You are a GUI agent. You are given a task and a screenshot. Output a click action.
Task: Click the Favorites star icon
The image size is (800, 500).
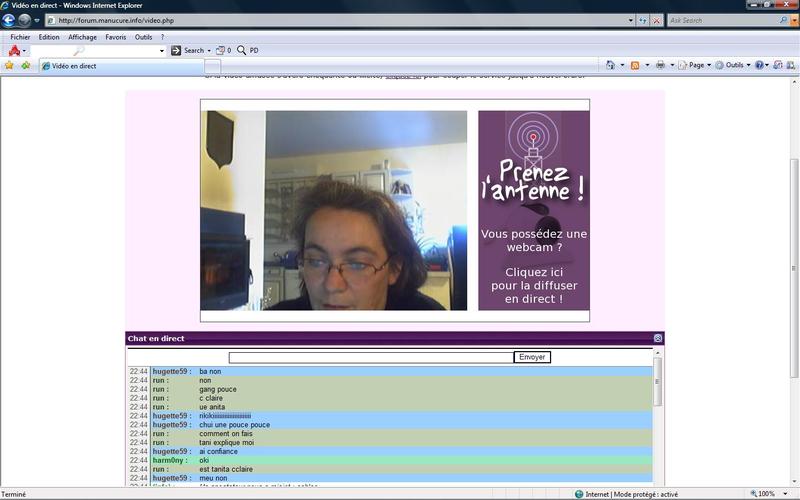[x=9, y=65]
